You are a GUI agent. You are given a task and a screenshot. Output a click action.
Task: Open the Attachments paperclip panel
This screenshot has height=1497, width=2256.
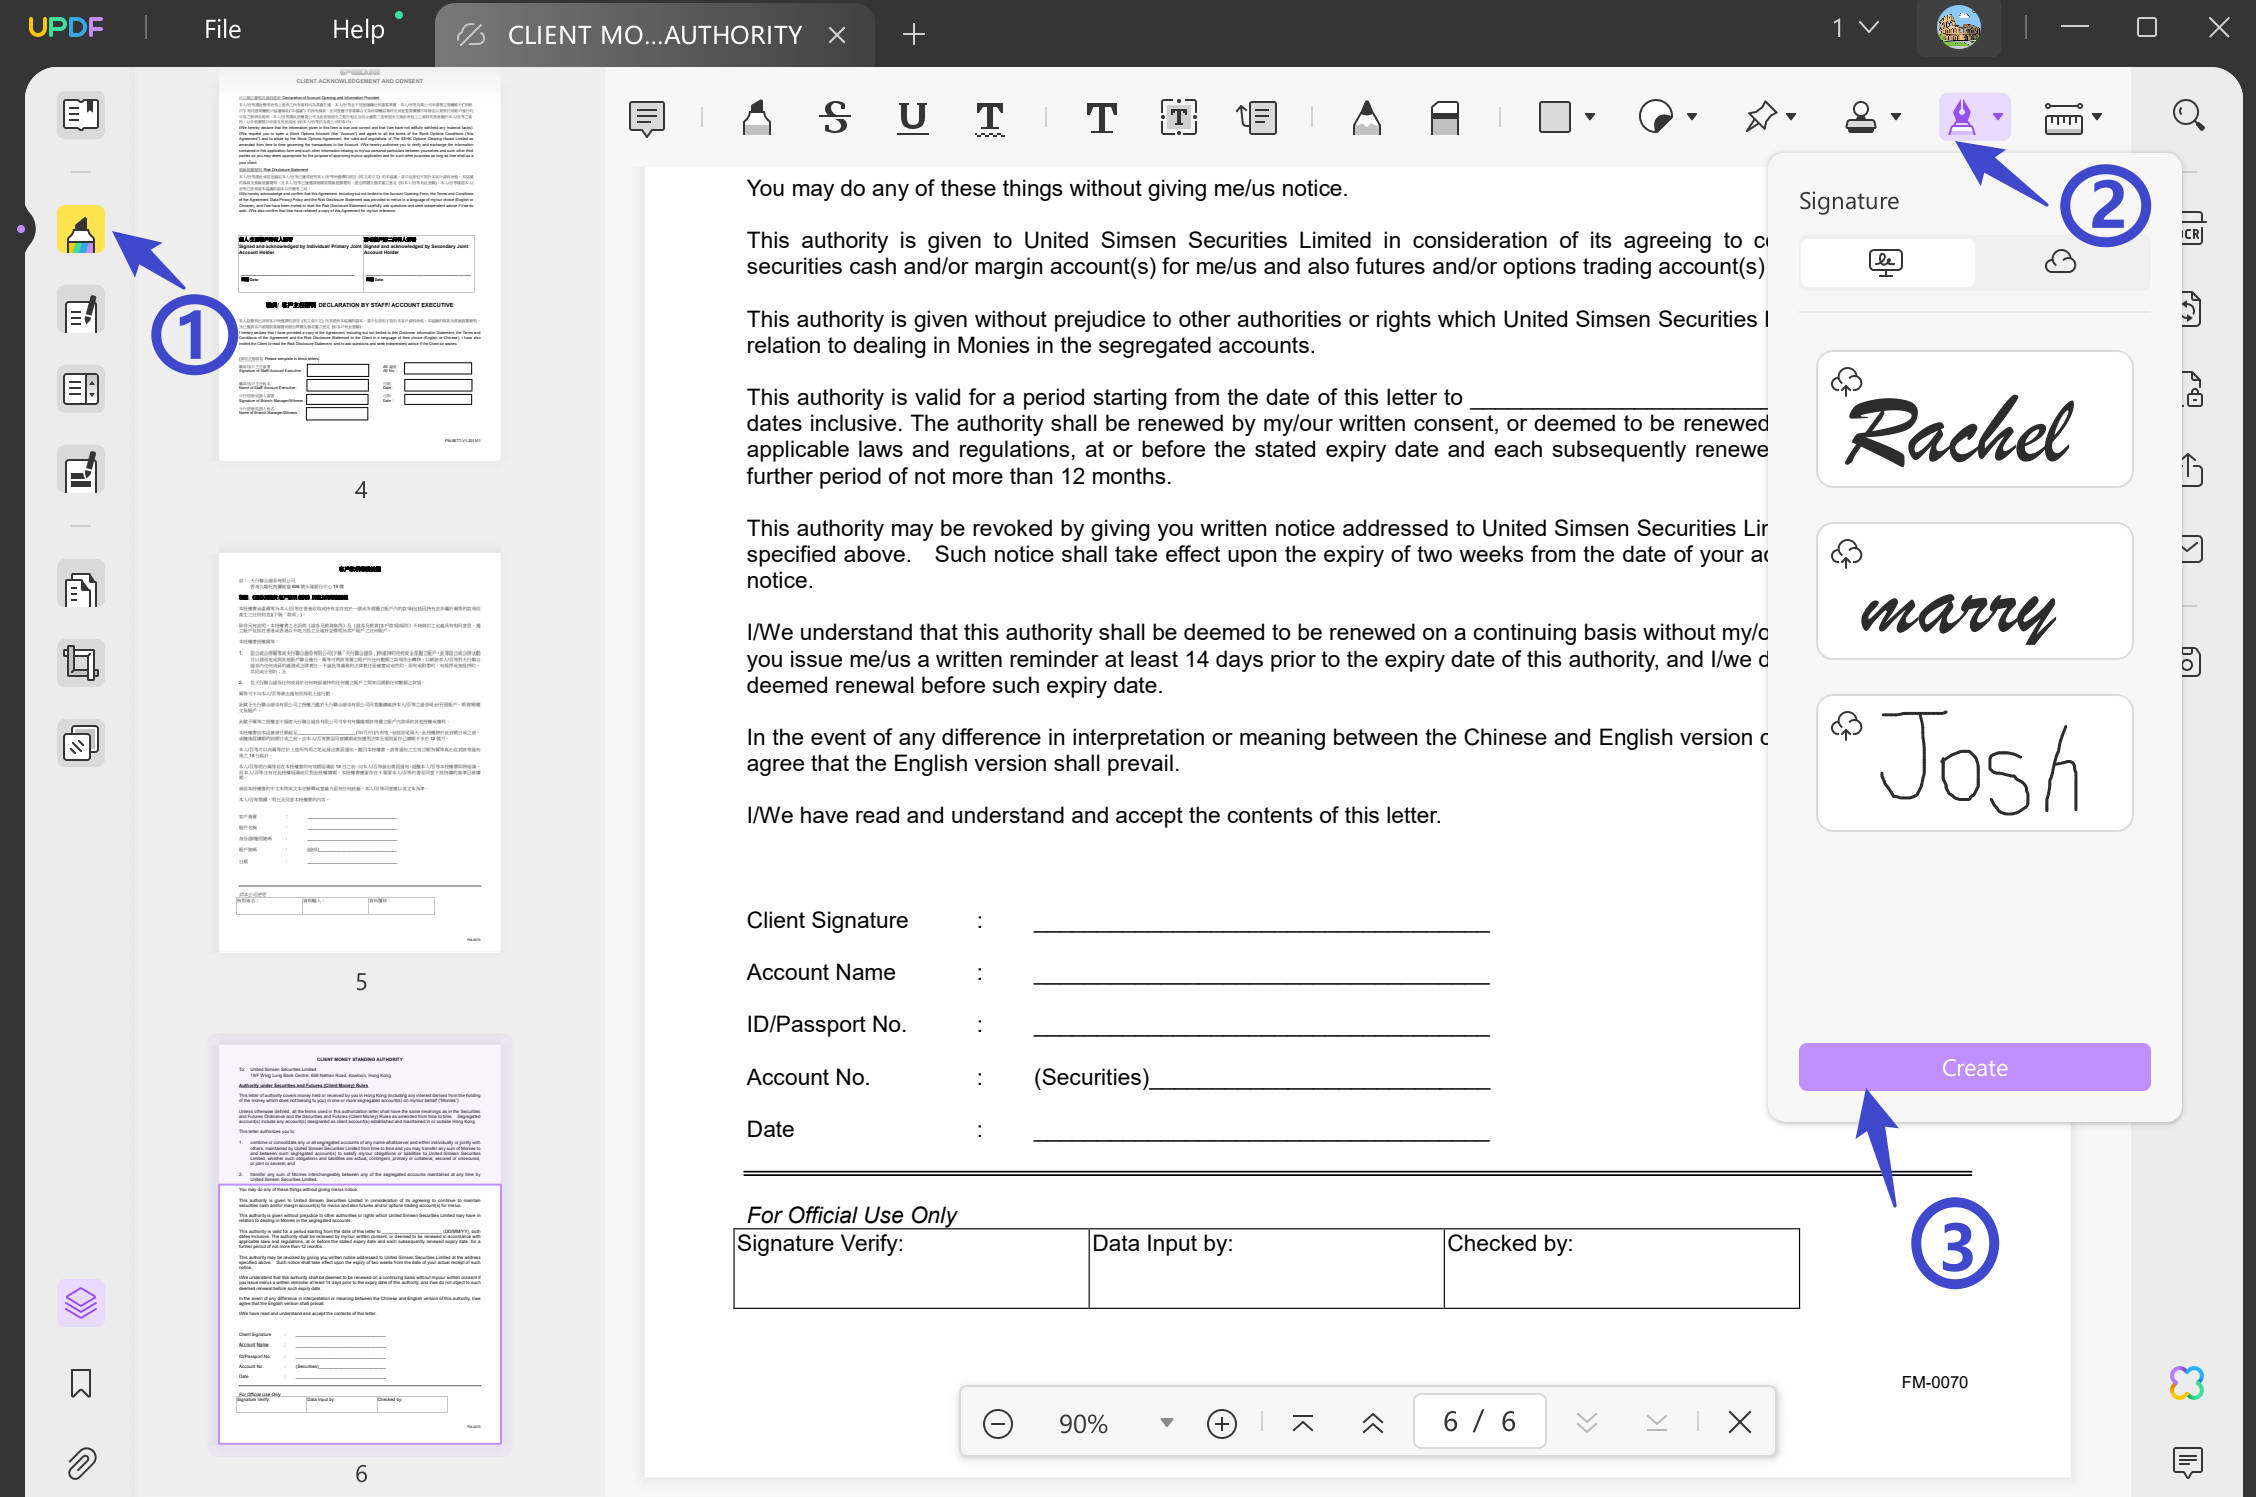tap(80, 1462)
